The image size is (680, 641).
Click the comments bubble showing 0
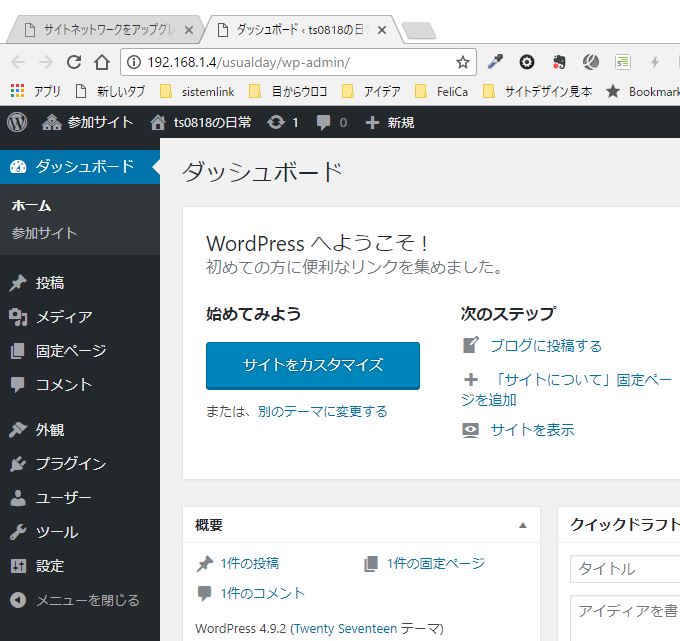[x=332, y=122]
